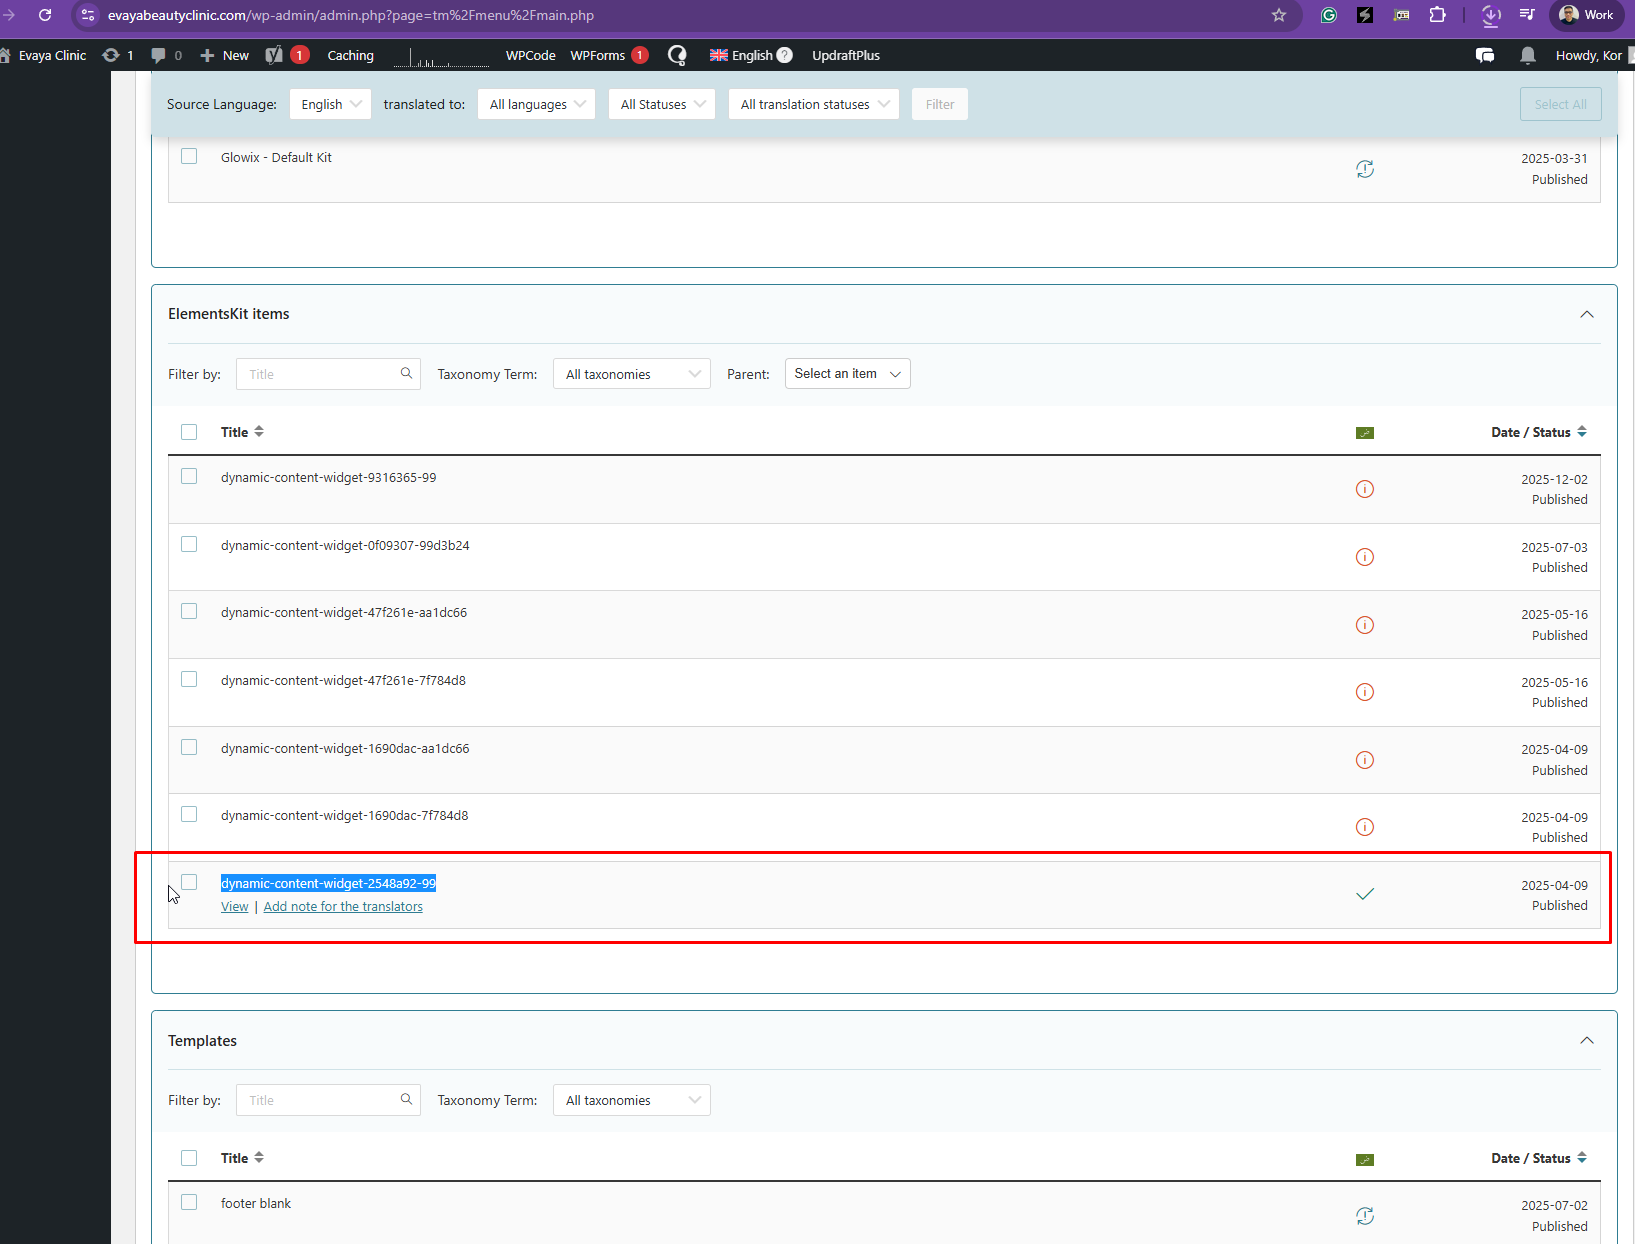The image size is (1635, 1244).
Task: Click translation status icon for dynamic-content-widget-9316365-99
Action: pos(1364,489)
